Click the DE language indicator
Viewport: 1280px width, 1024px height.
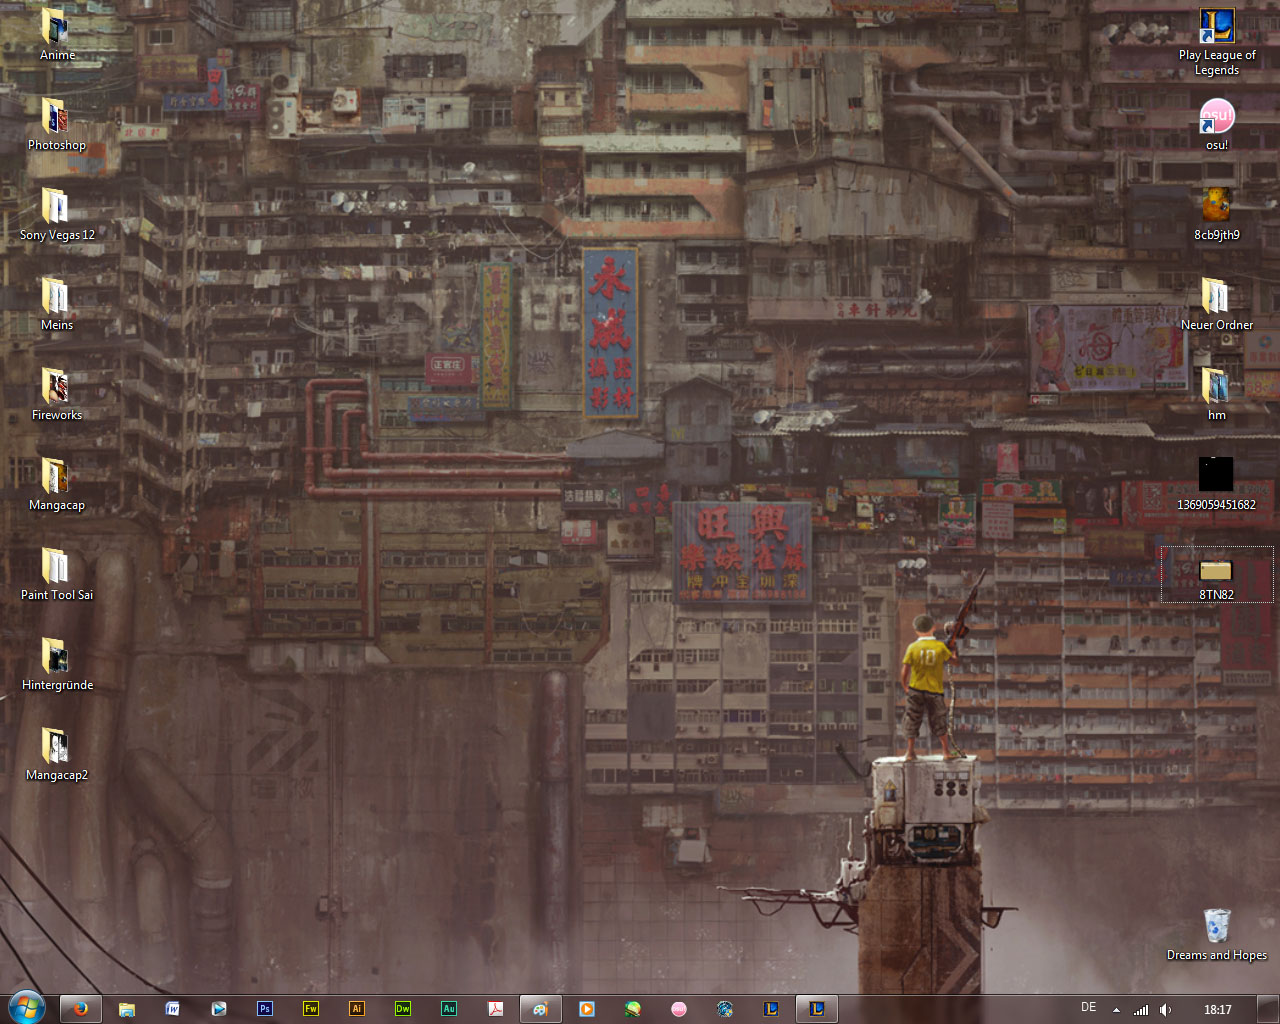click(x=1089, y=1007)
